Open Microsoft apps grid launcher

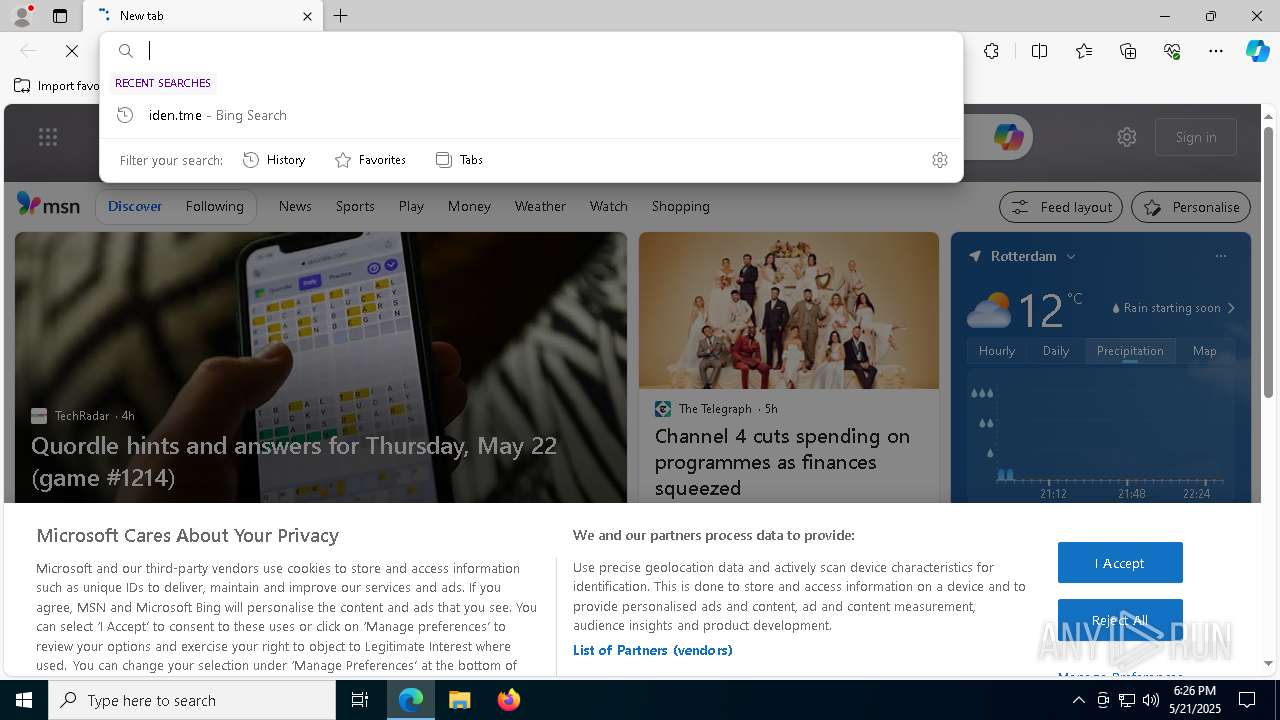[x=48, y=137]
